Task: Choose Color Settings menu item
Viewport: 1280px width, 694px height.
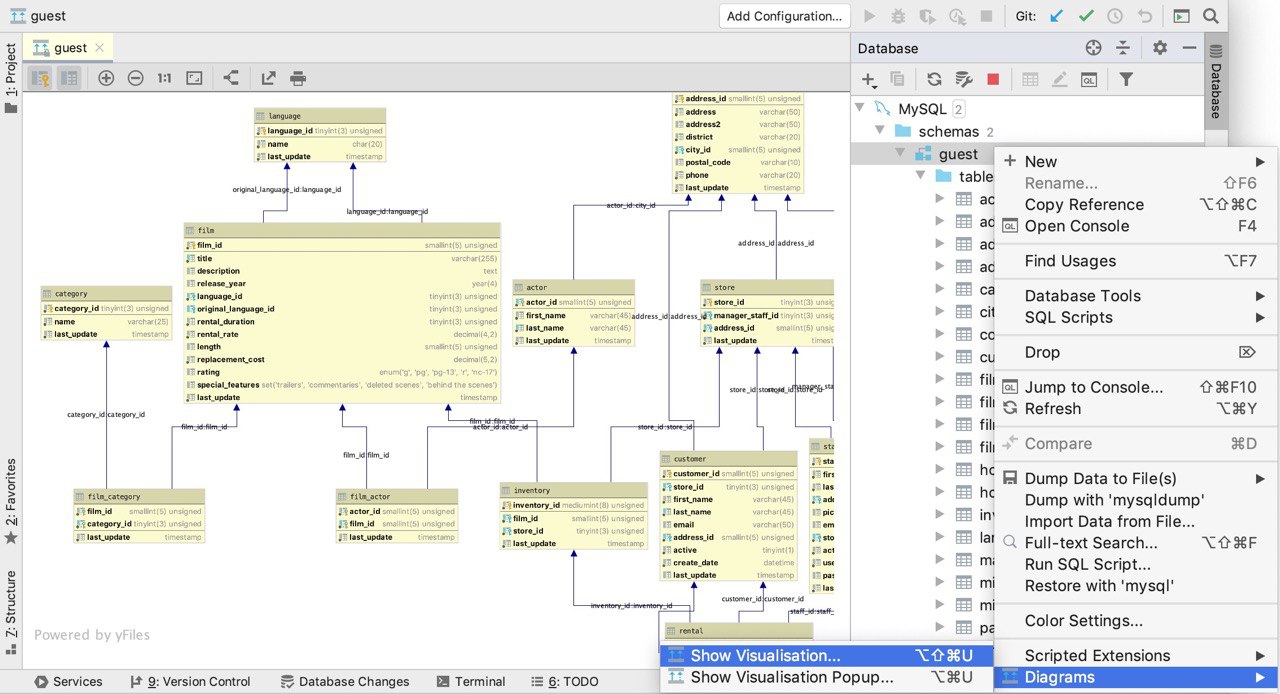Action: [x=1135, y=621]
